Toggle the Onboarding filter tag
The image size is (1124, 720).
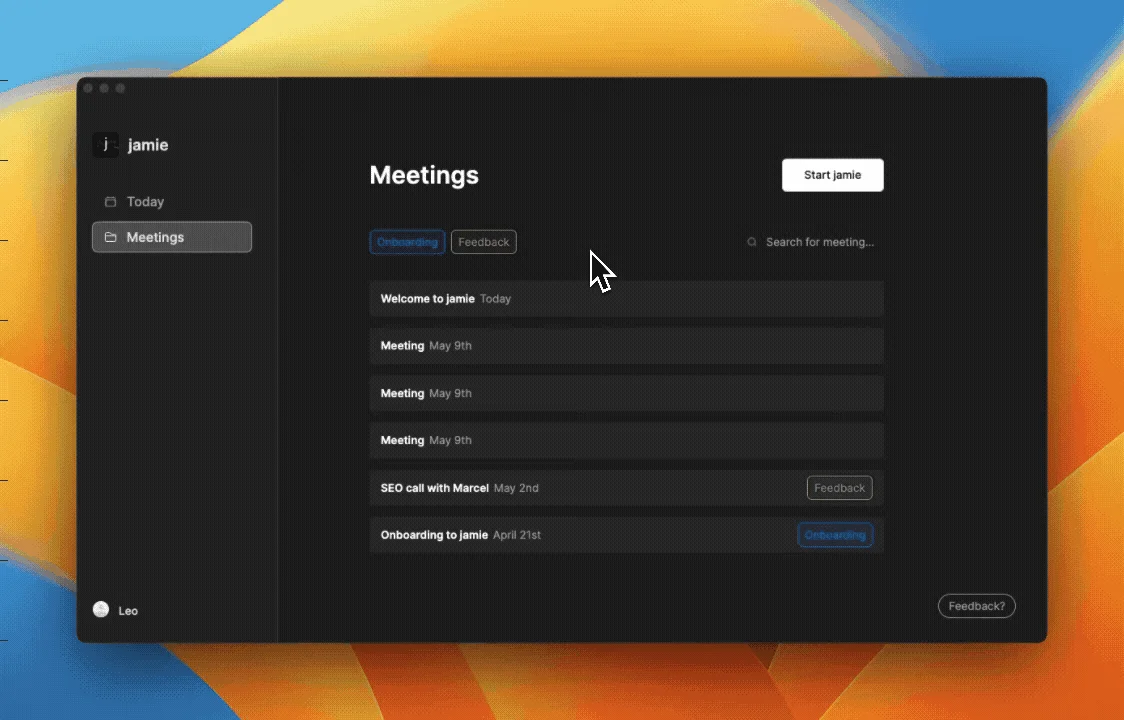click(x=407, y=241)
